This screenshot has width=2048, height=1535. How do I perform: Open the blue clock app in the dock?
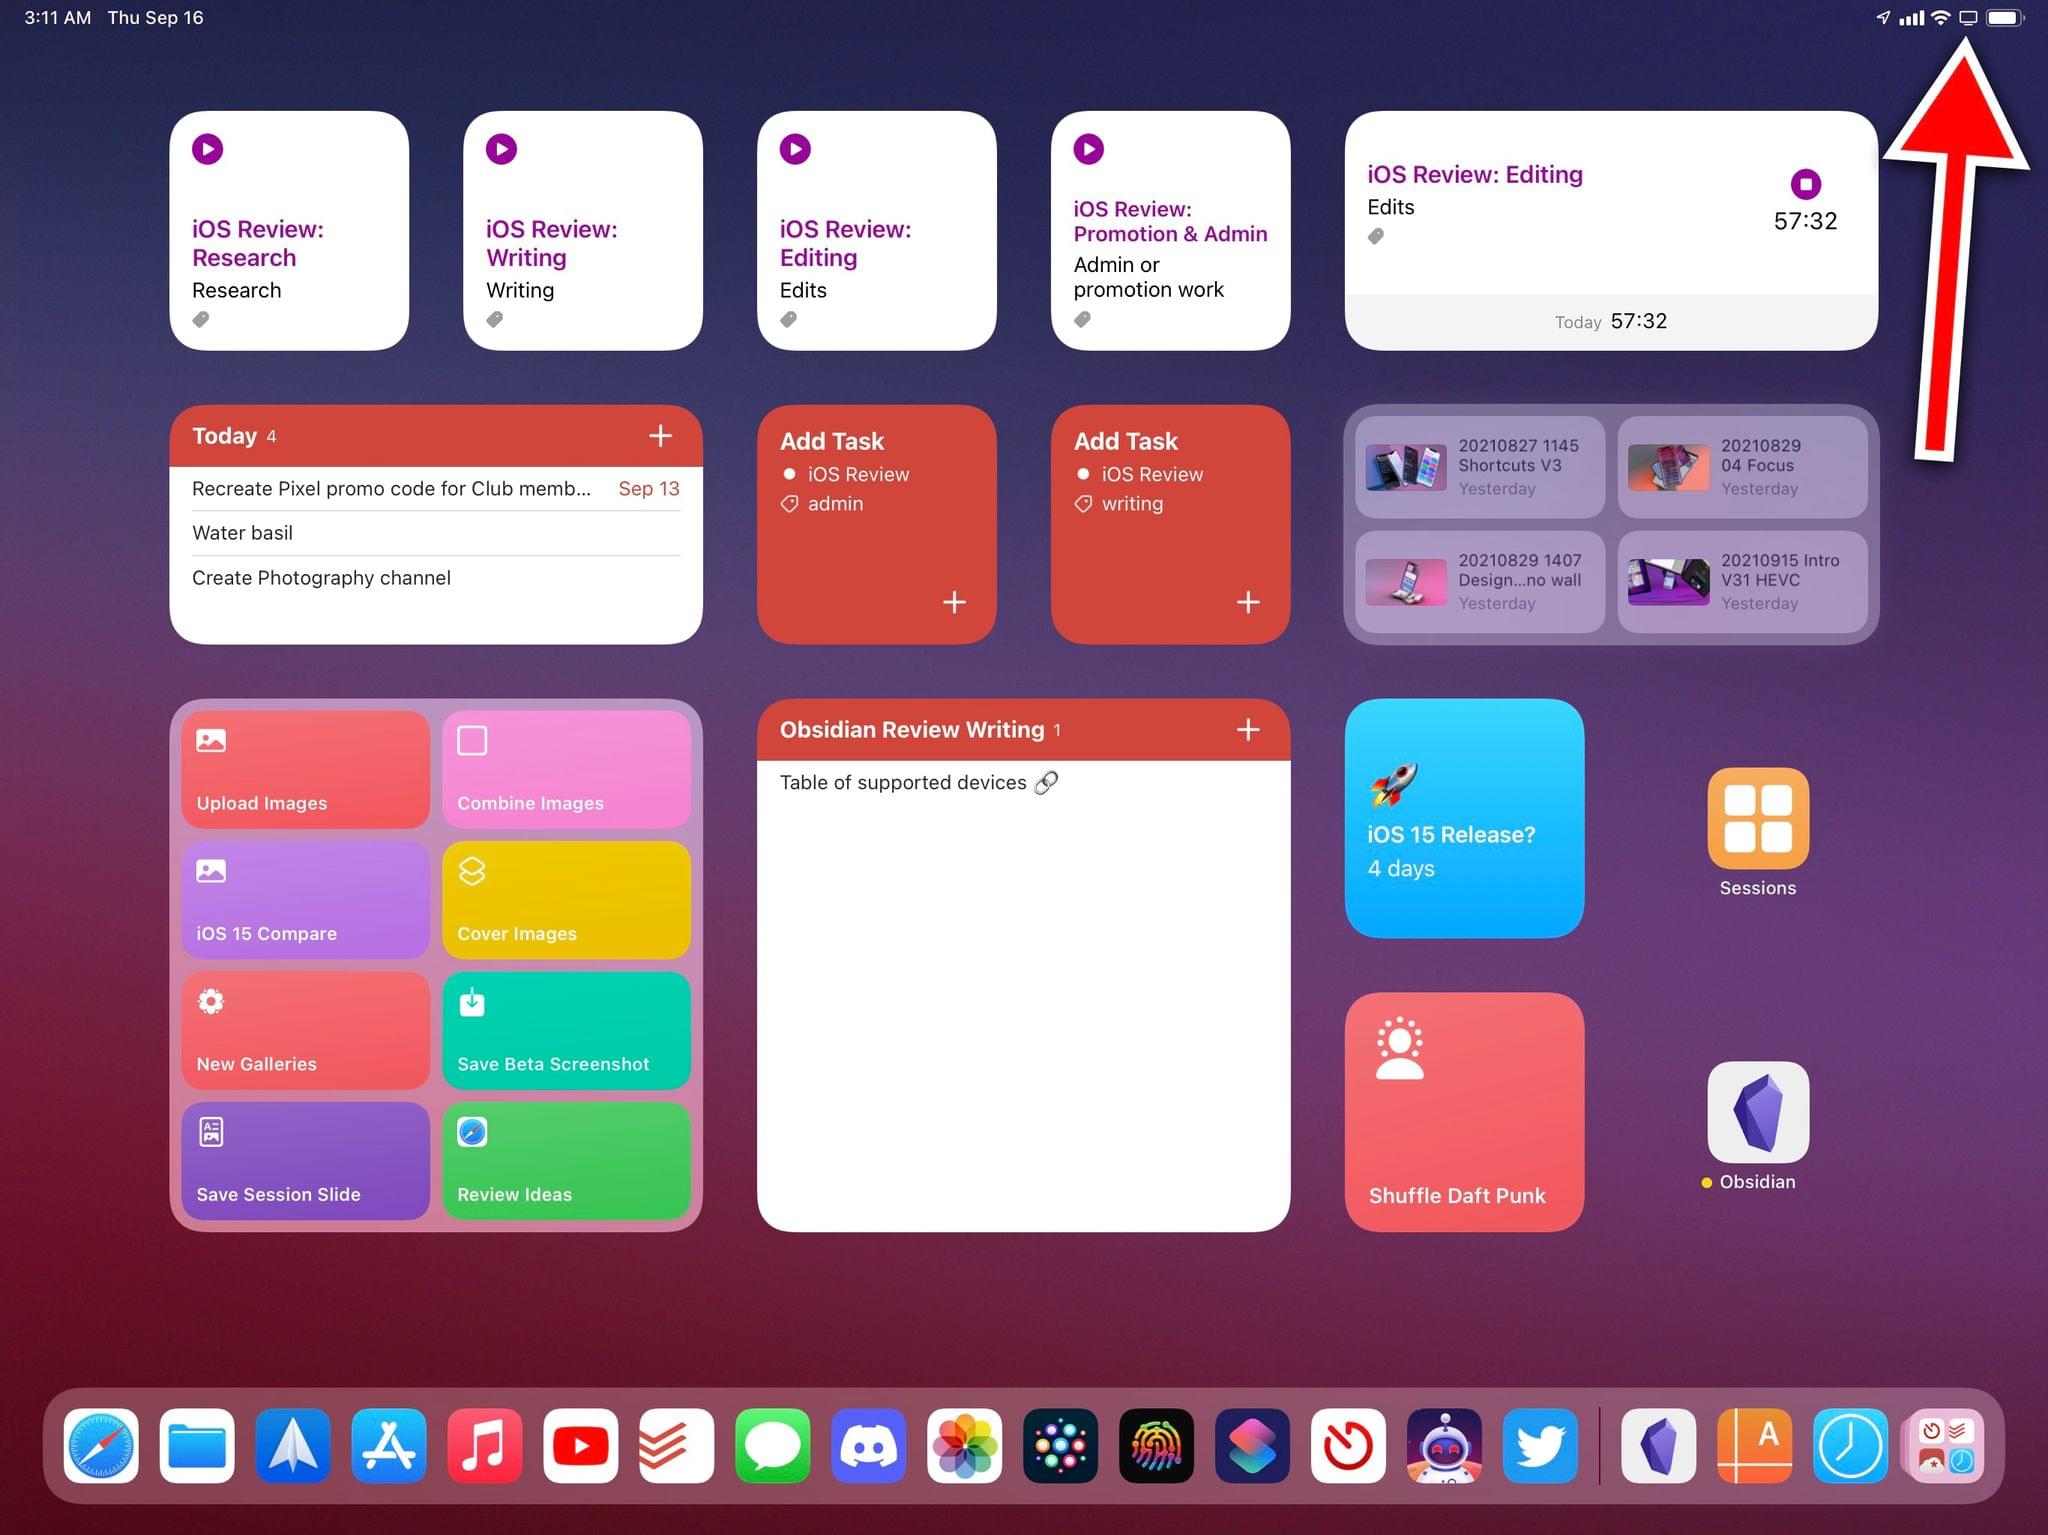pos(1851,1446)
